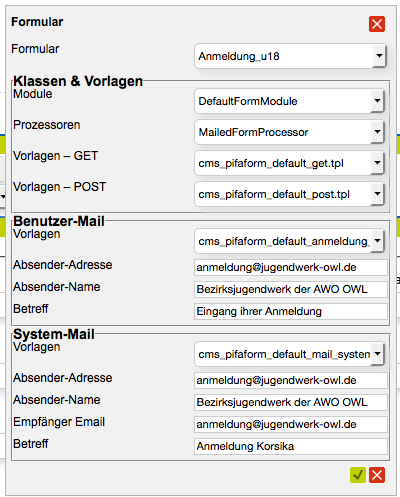Image resolution: width=400 pixels, height=497 pixels.
Task: Click the Betreff field 'Anmeldung Korsika'
Action: coord(291,446)
